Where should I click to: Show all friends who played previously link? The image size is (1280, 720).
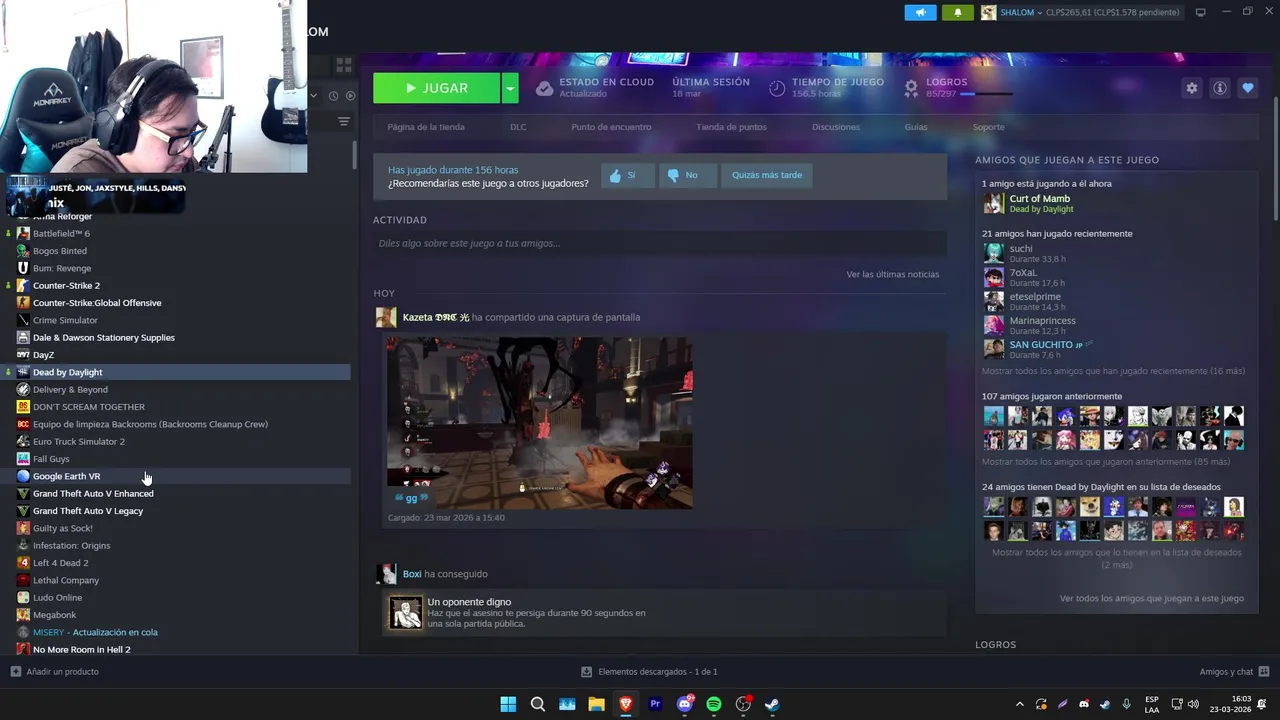tap(1106, 462)
